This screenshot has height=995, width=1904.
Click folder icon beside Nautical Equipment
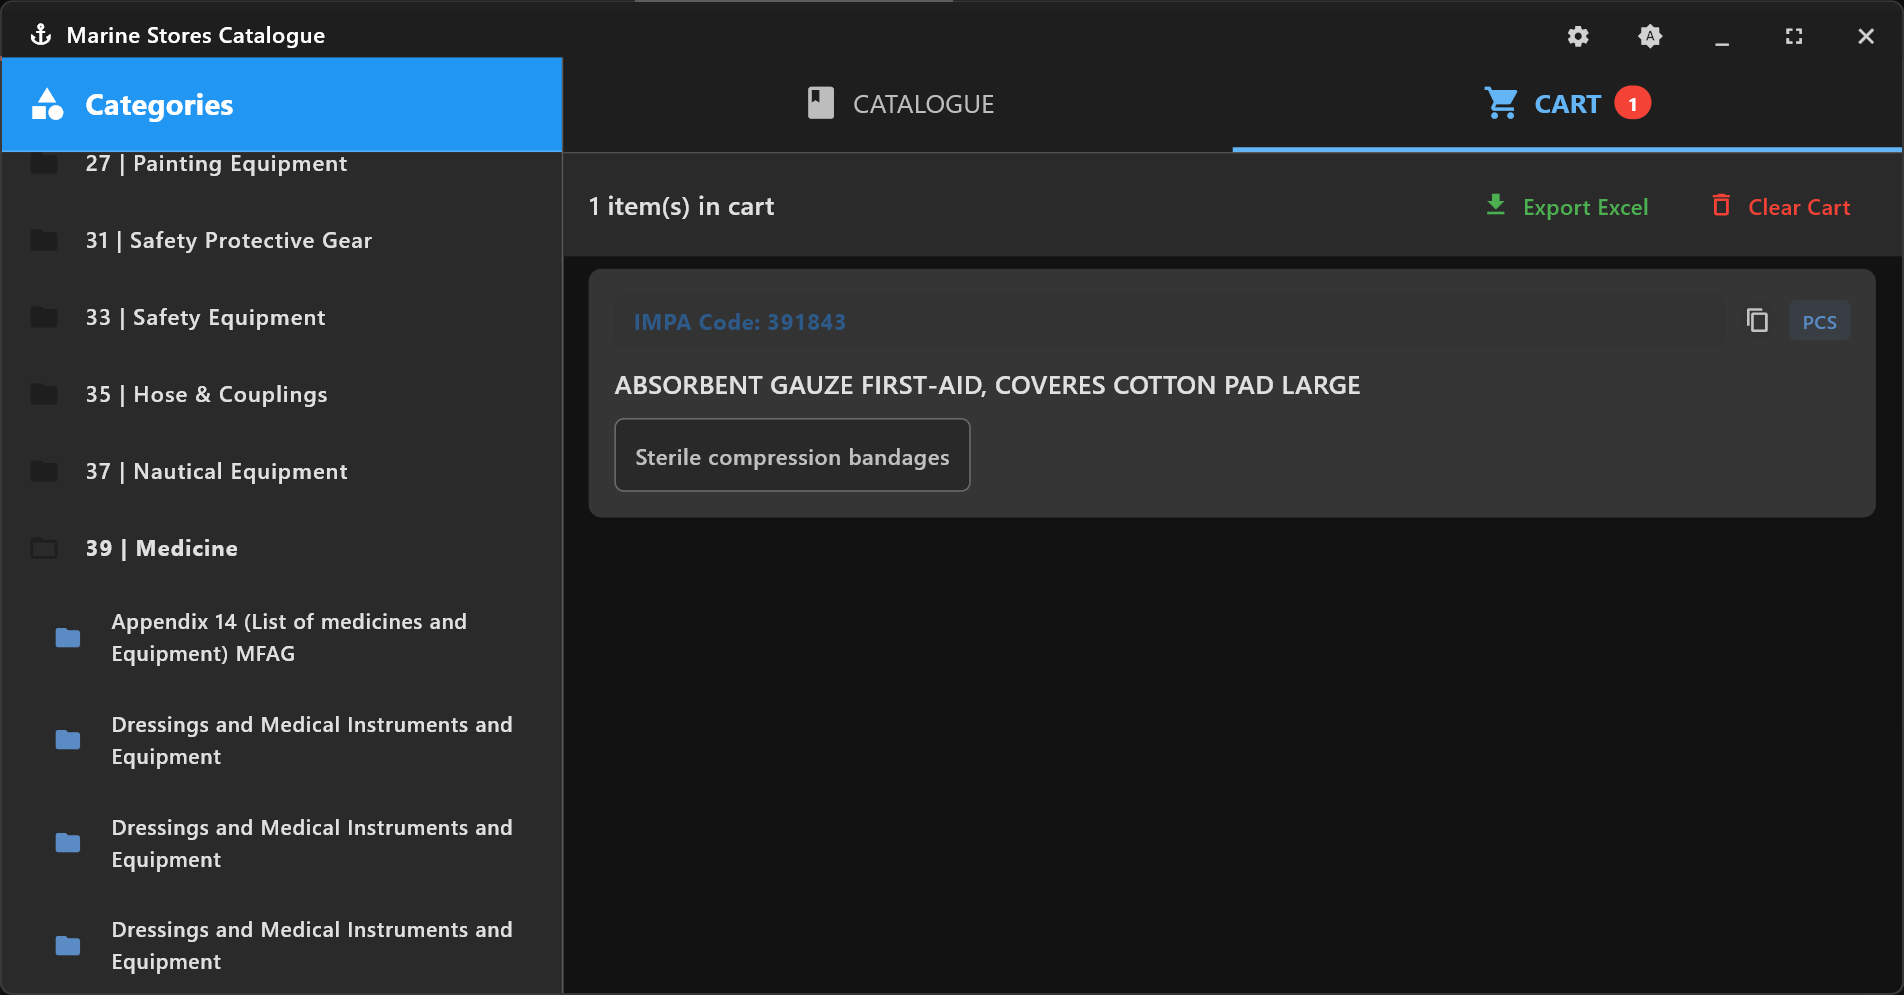pos(44,472)
